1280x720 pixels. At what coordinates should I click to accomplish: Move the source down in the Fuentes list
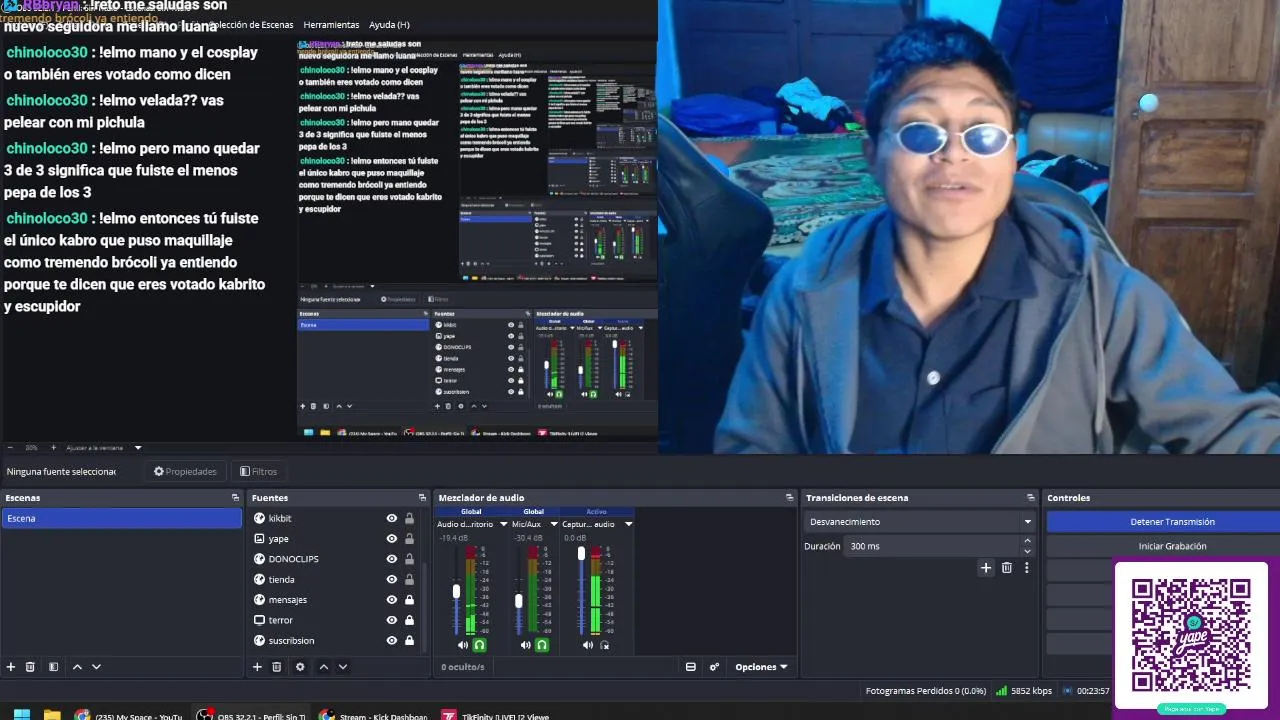click(x=343, y=667)
